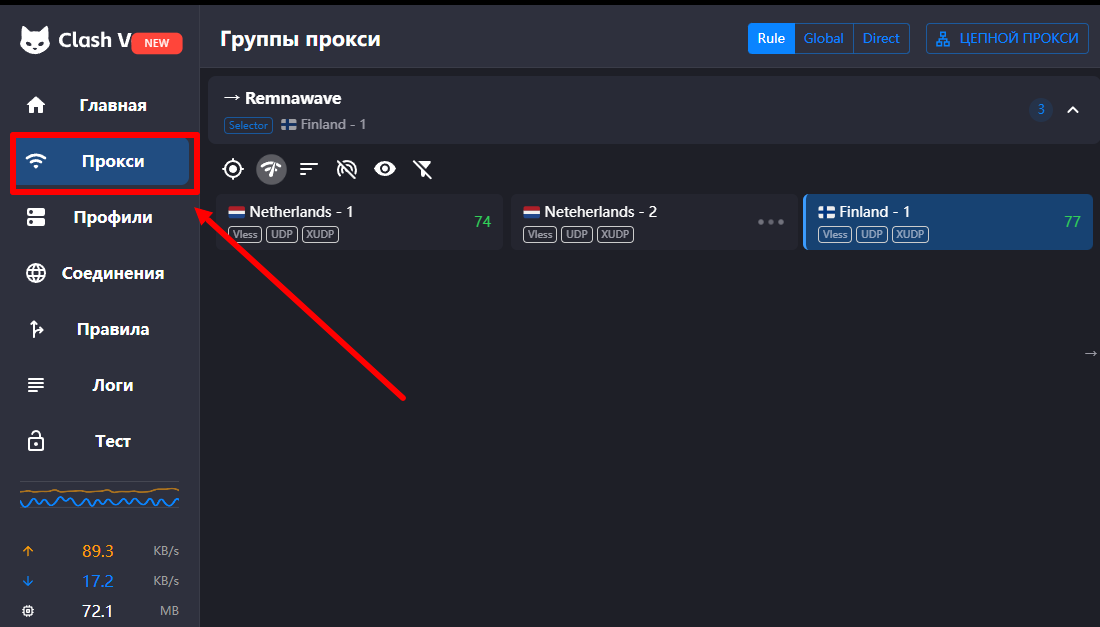Click the wifi icon beside Прокси
The width and height of the screenshot is (1100, 627).
coord(36,161)
